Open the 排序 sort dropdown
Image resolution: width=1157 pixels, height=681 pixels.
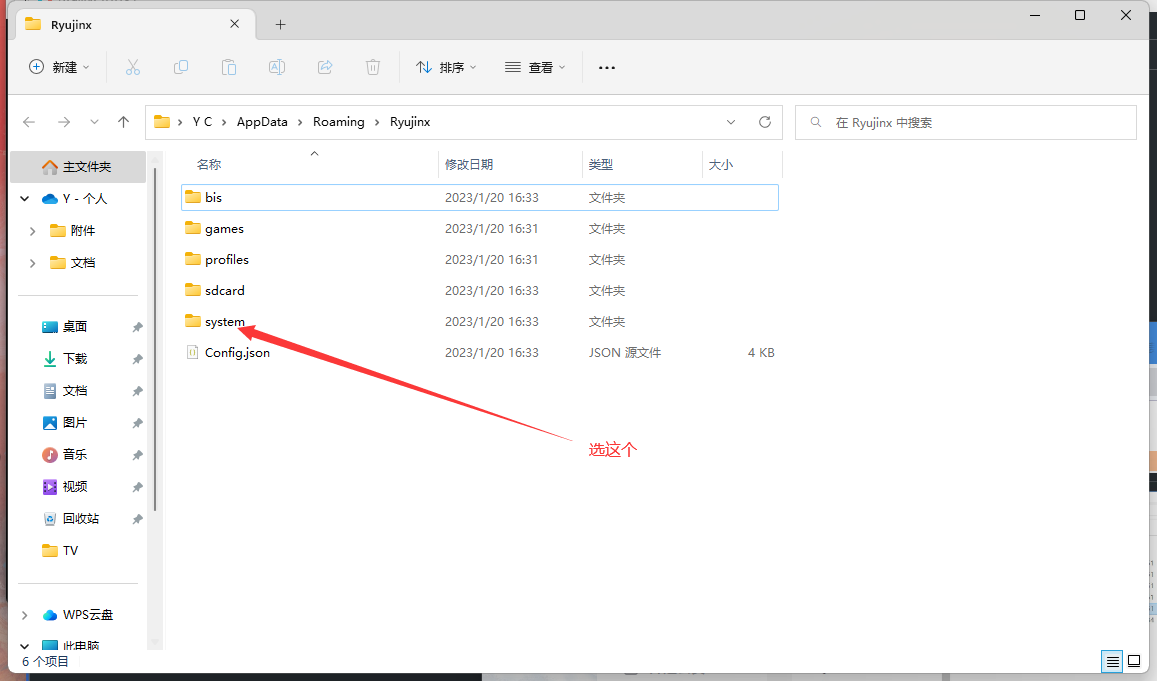(446, 67)
